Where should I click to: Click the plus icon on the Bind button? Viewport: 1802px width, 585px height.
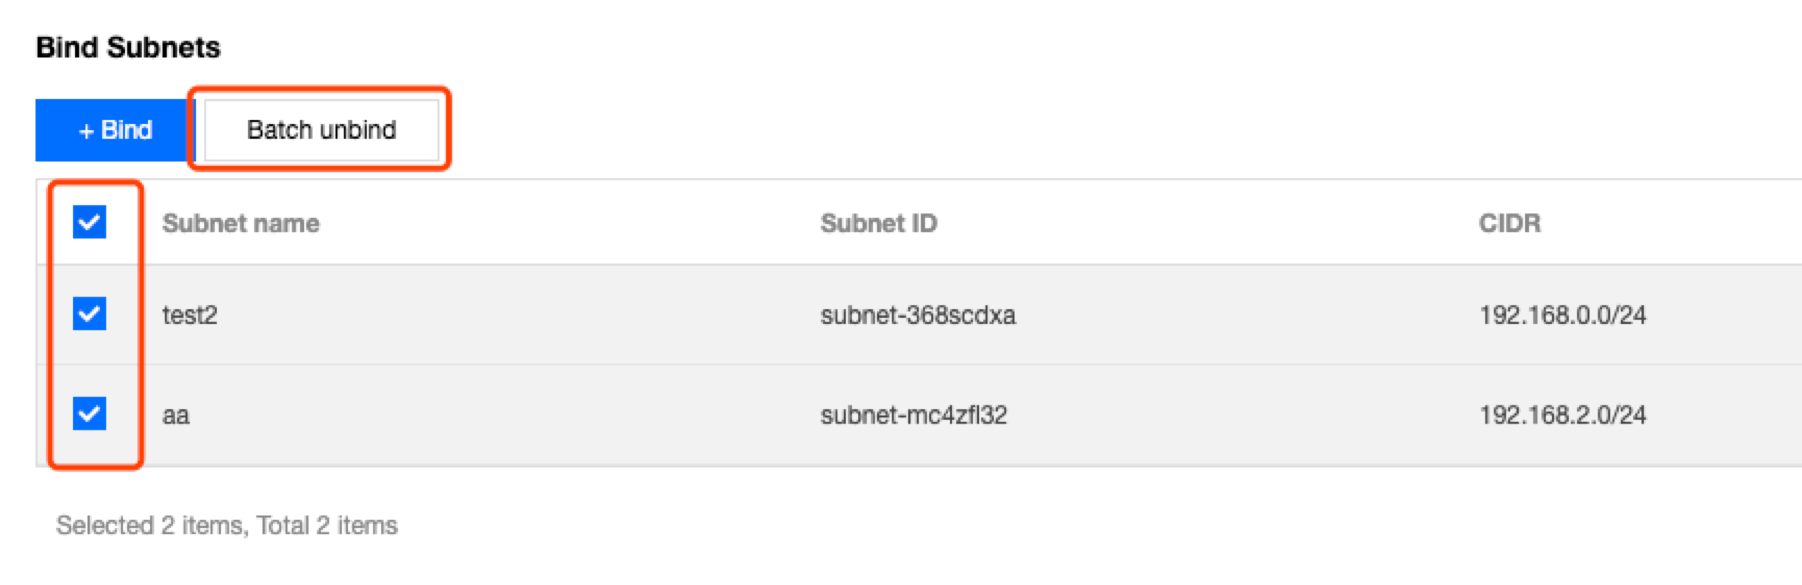86,131
